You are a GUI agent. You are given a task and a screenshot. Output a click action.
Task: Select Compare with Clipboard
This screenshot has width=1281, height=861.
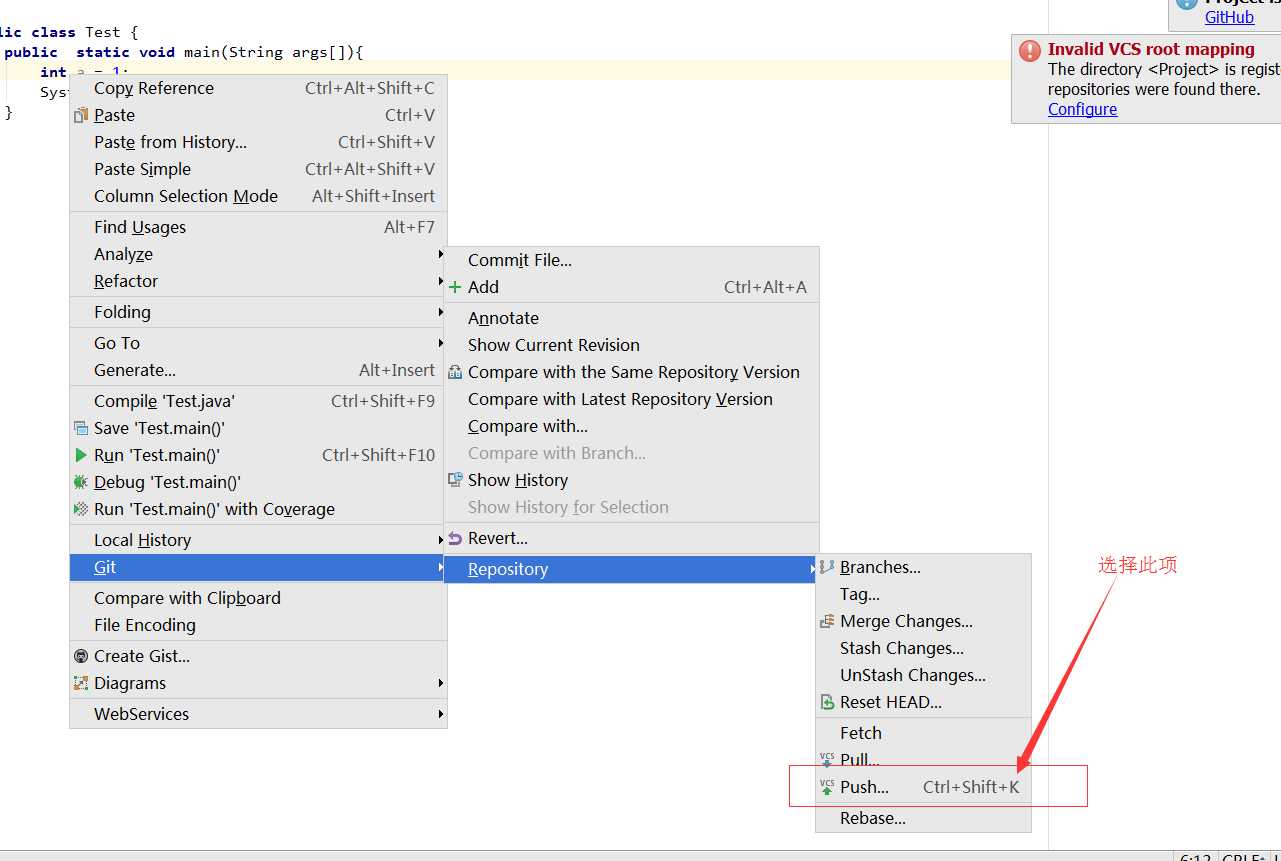pyautogui.click(x=258, y=598)
